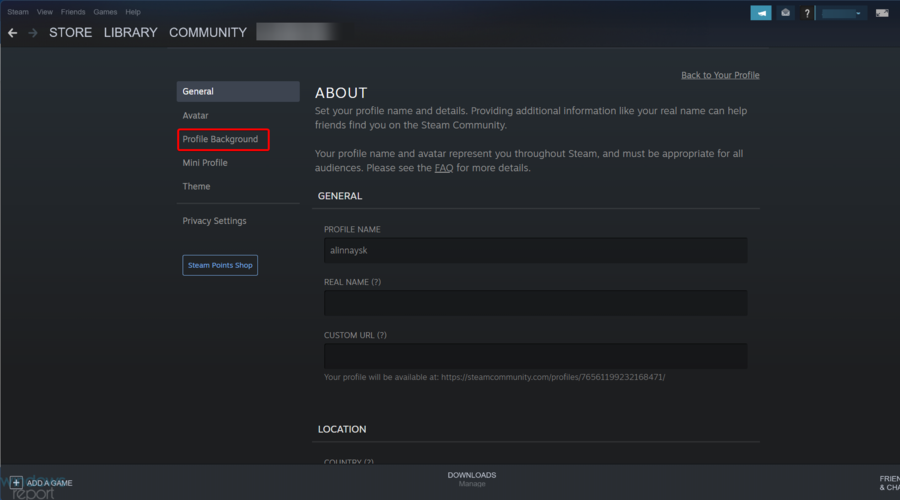The image size is (900, 500).
Task: Follow the Back to Your Profile link
Action: pos(720,75)
